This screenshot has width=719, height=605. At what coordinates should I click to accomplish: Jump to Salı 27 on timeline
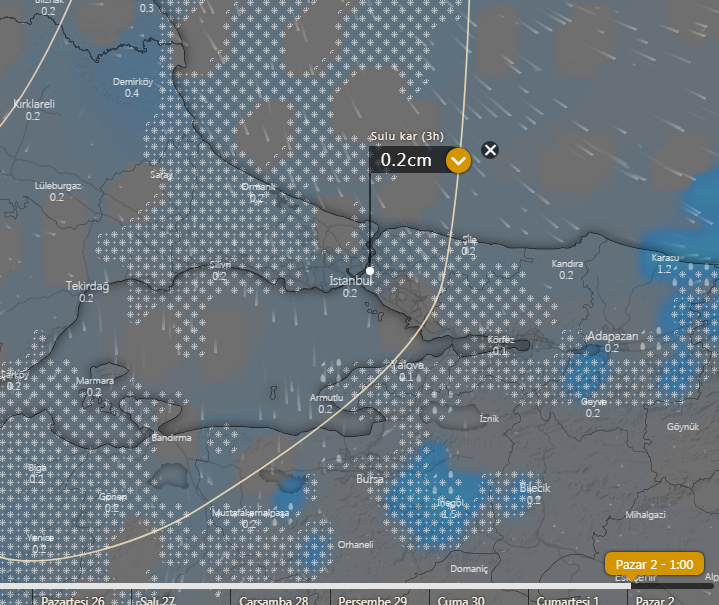pyautogui.click(x=157, y=600)
